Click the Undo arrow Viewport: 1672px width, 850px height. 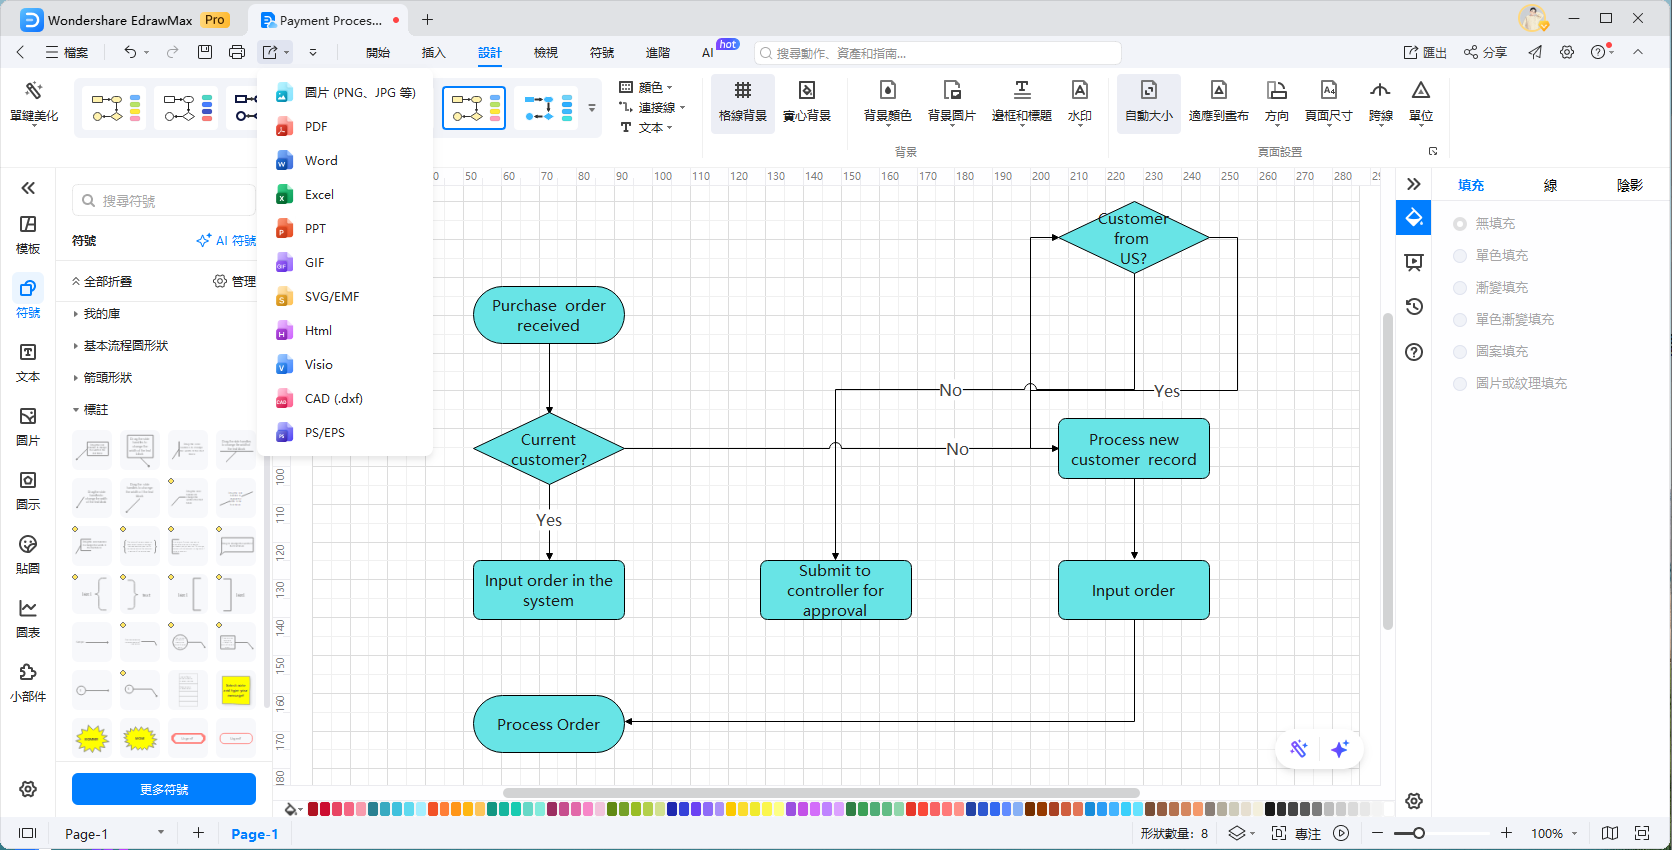[130, 52]
